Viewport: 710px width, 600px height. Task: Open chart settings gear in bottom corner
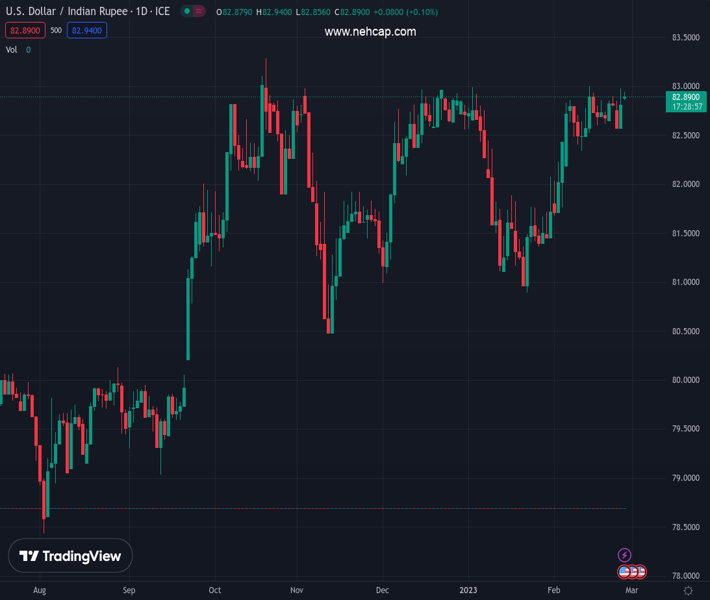click(688, 591)
